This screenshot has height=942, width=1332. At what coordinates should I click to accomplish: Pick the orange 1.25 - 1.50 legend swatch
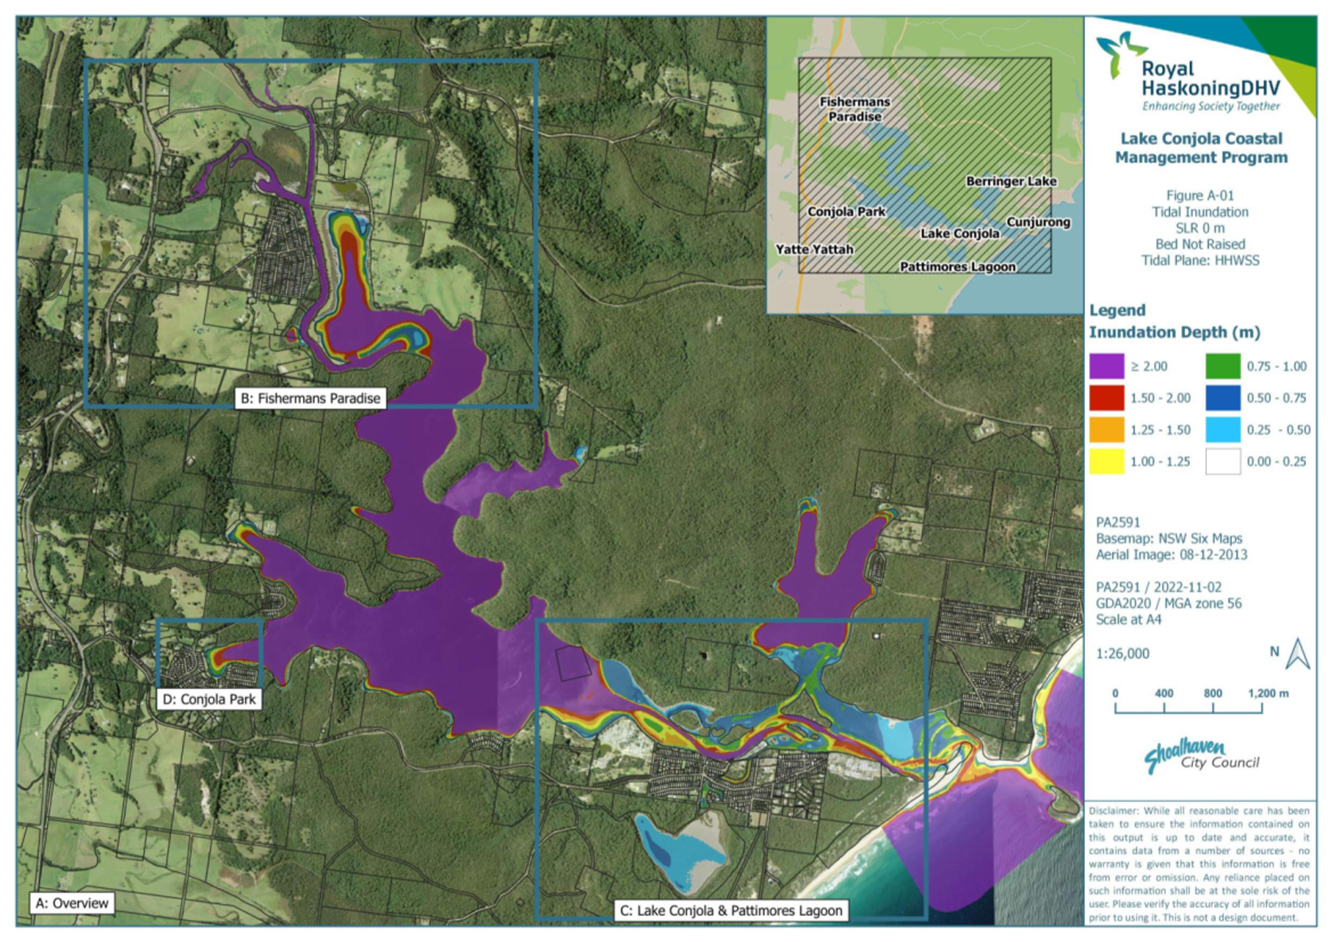point(1107,430)
